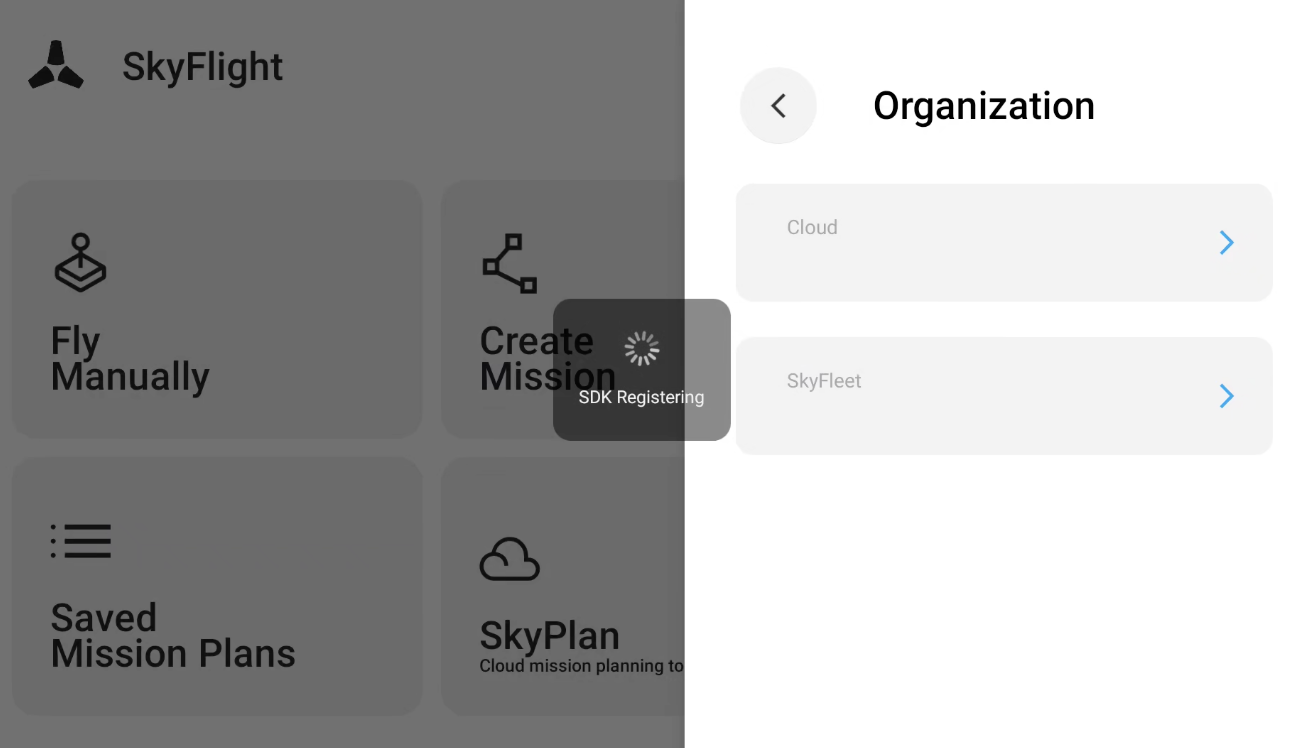
Task: Click the back arrow beside Organization
Action: [778, 105]
